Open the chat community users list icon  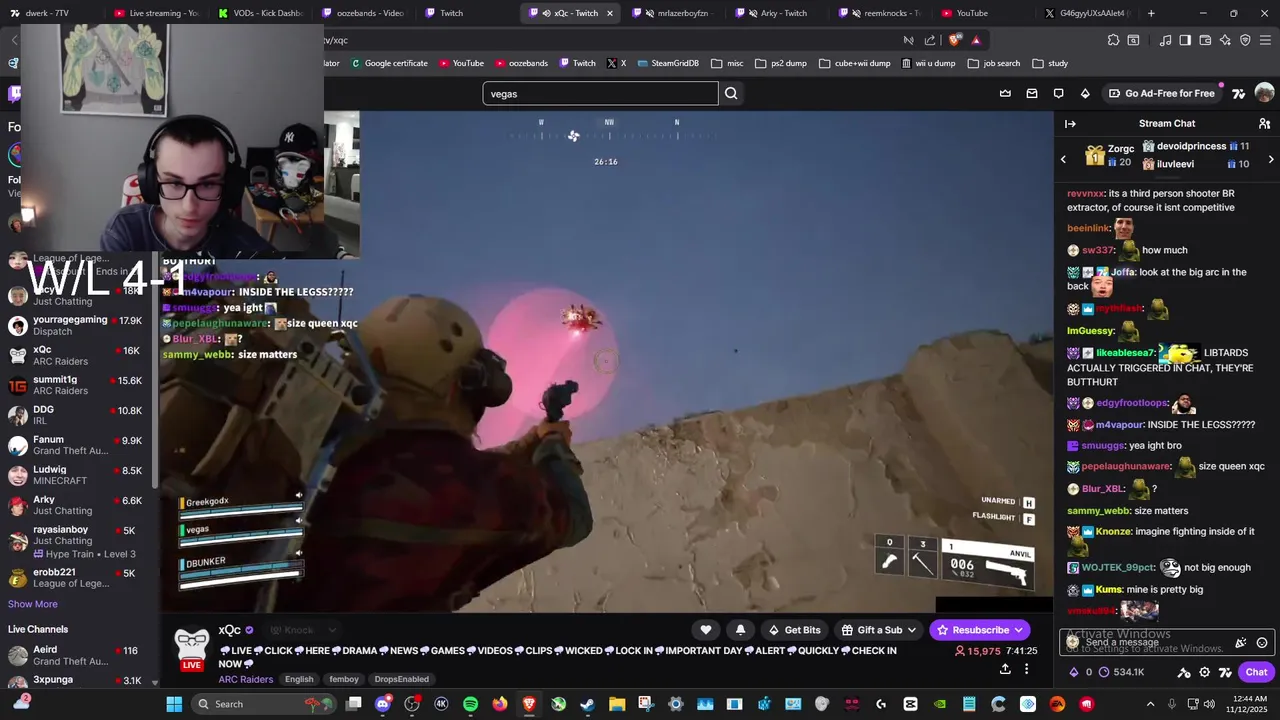pos(1264,123)
